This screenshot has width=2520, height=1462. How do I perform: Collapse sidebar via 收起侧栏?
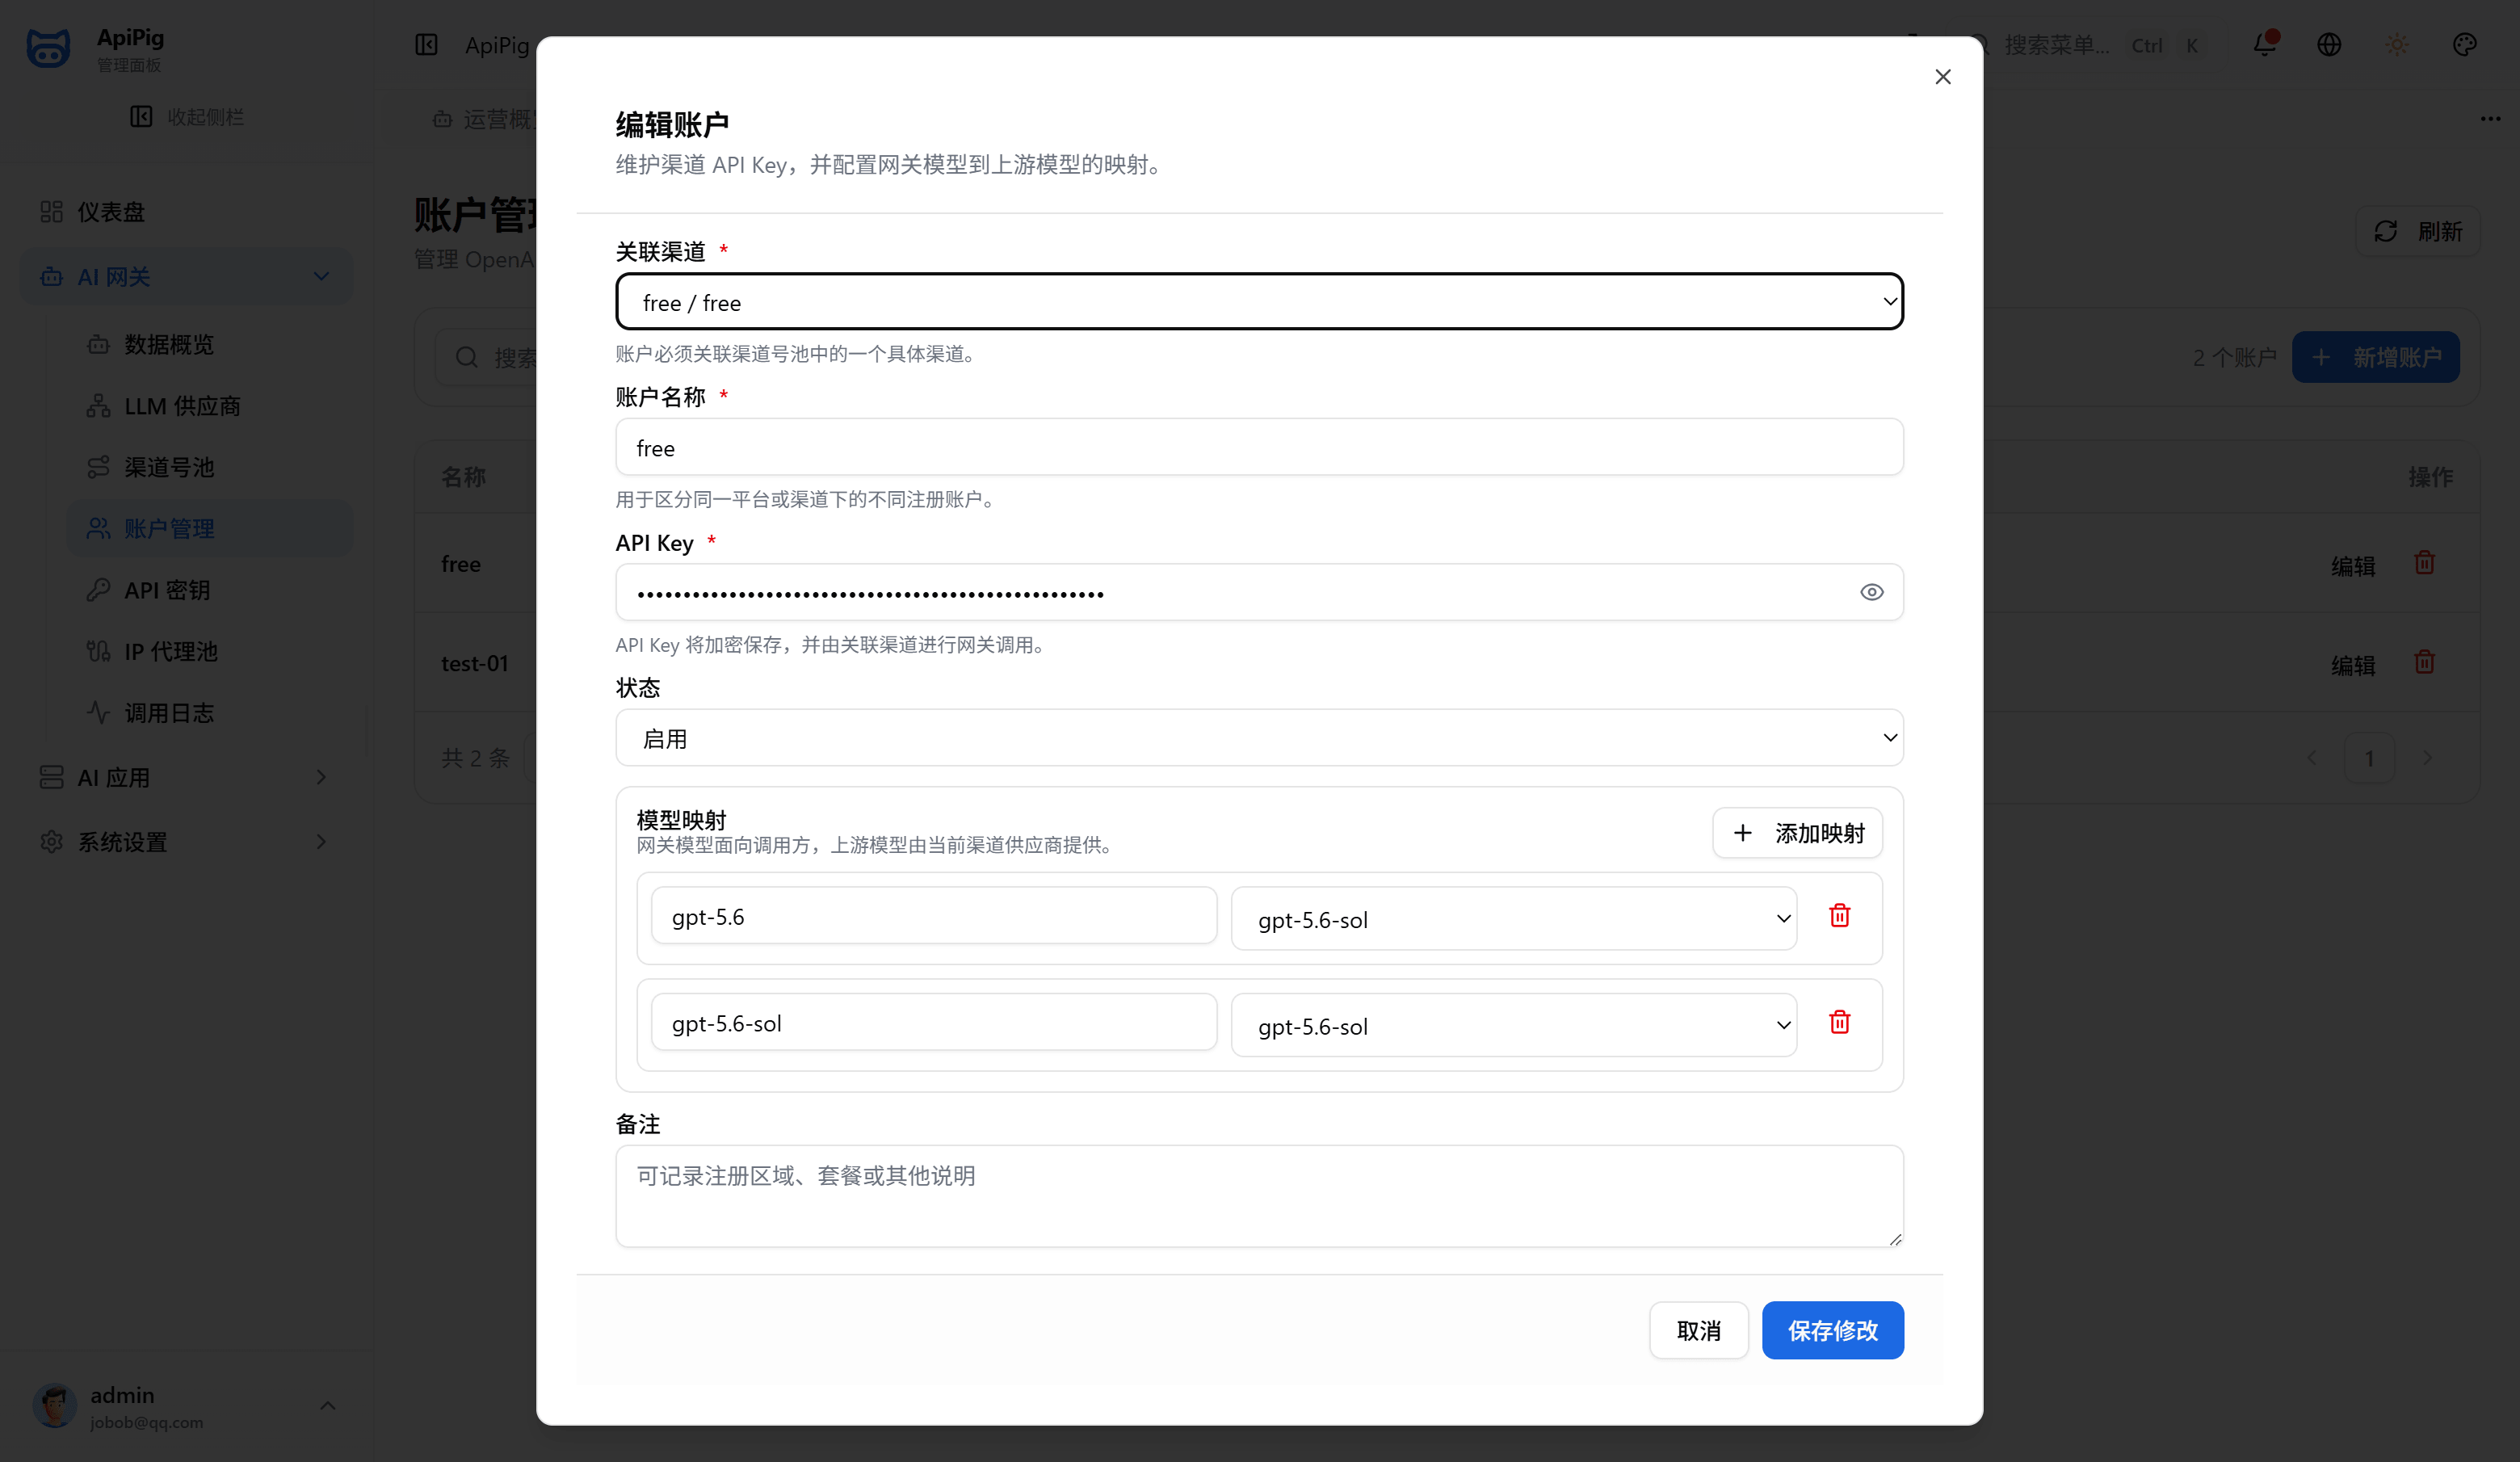tap(187, 117)
